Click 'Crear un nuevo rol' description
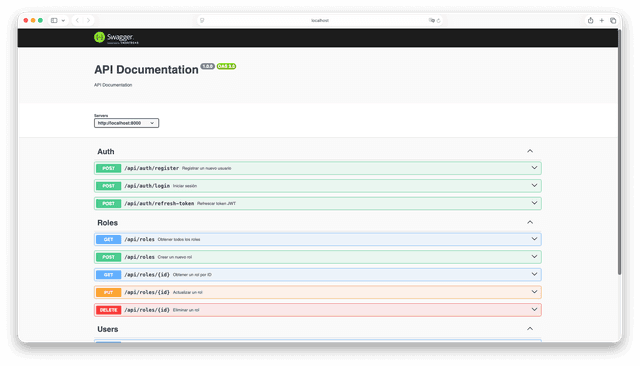This screenshot has height=366, width=640. coord(175,257)
